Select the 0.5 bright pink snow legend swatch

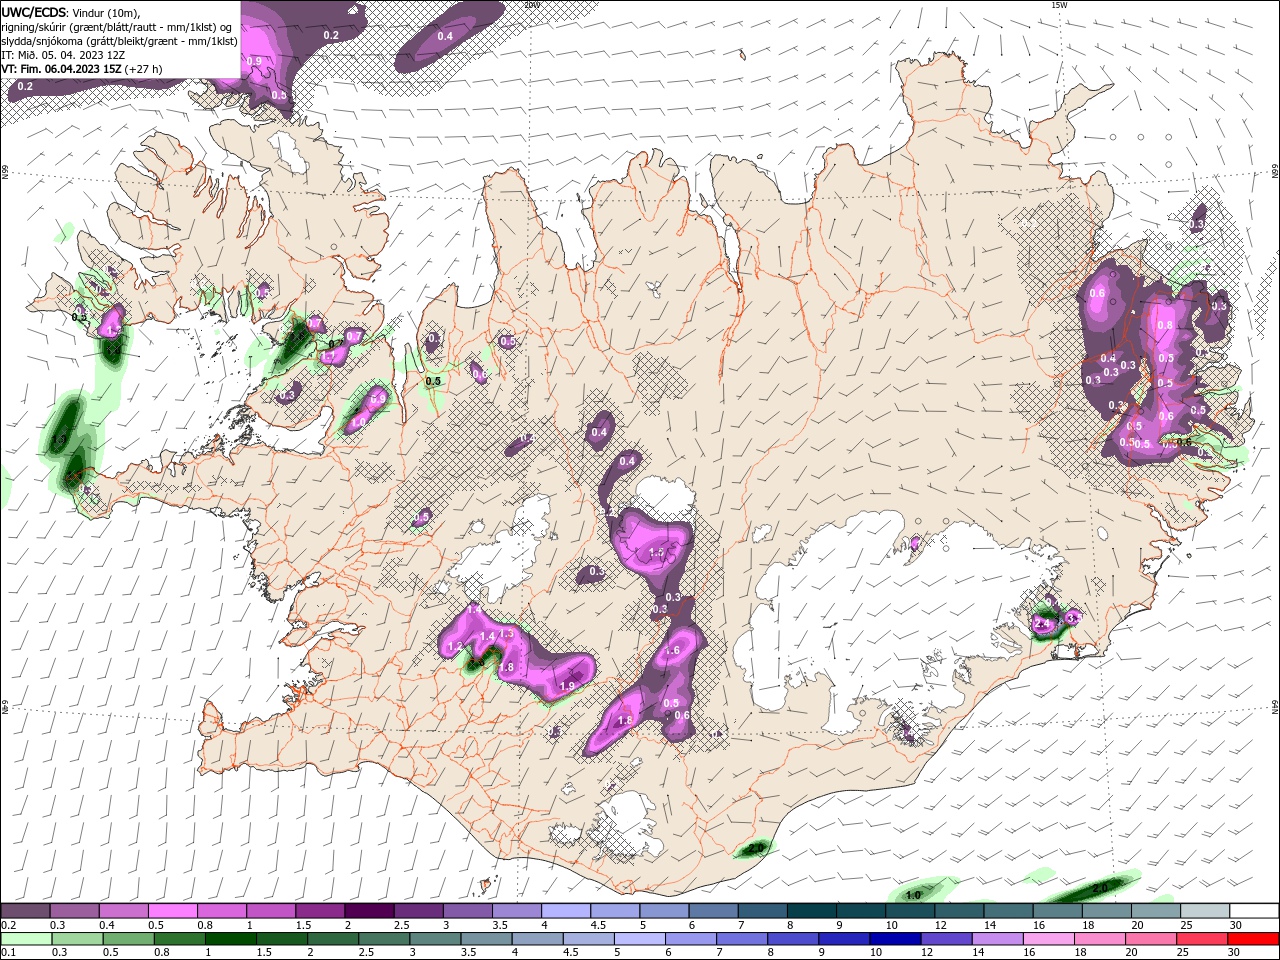tap(172, 911)
